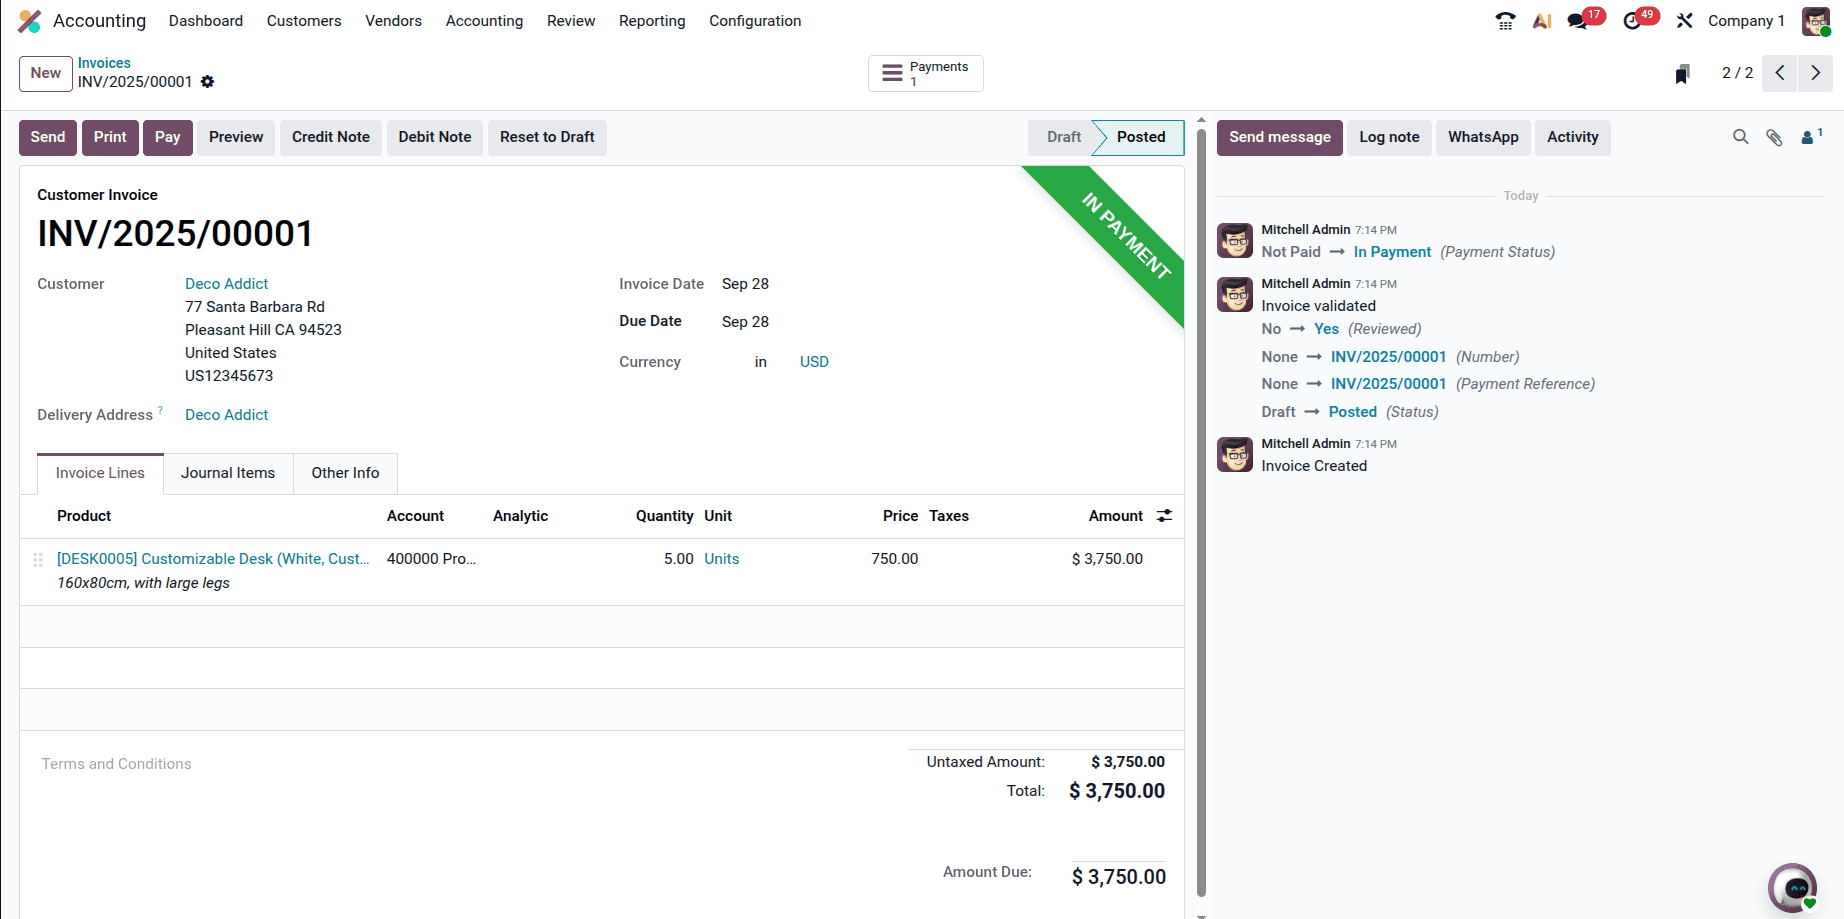Switch to the Other Info tab
This screenshot has width=1844, height=919.
[345, 473]
